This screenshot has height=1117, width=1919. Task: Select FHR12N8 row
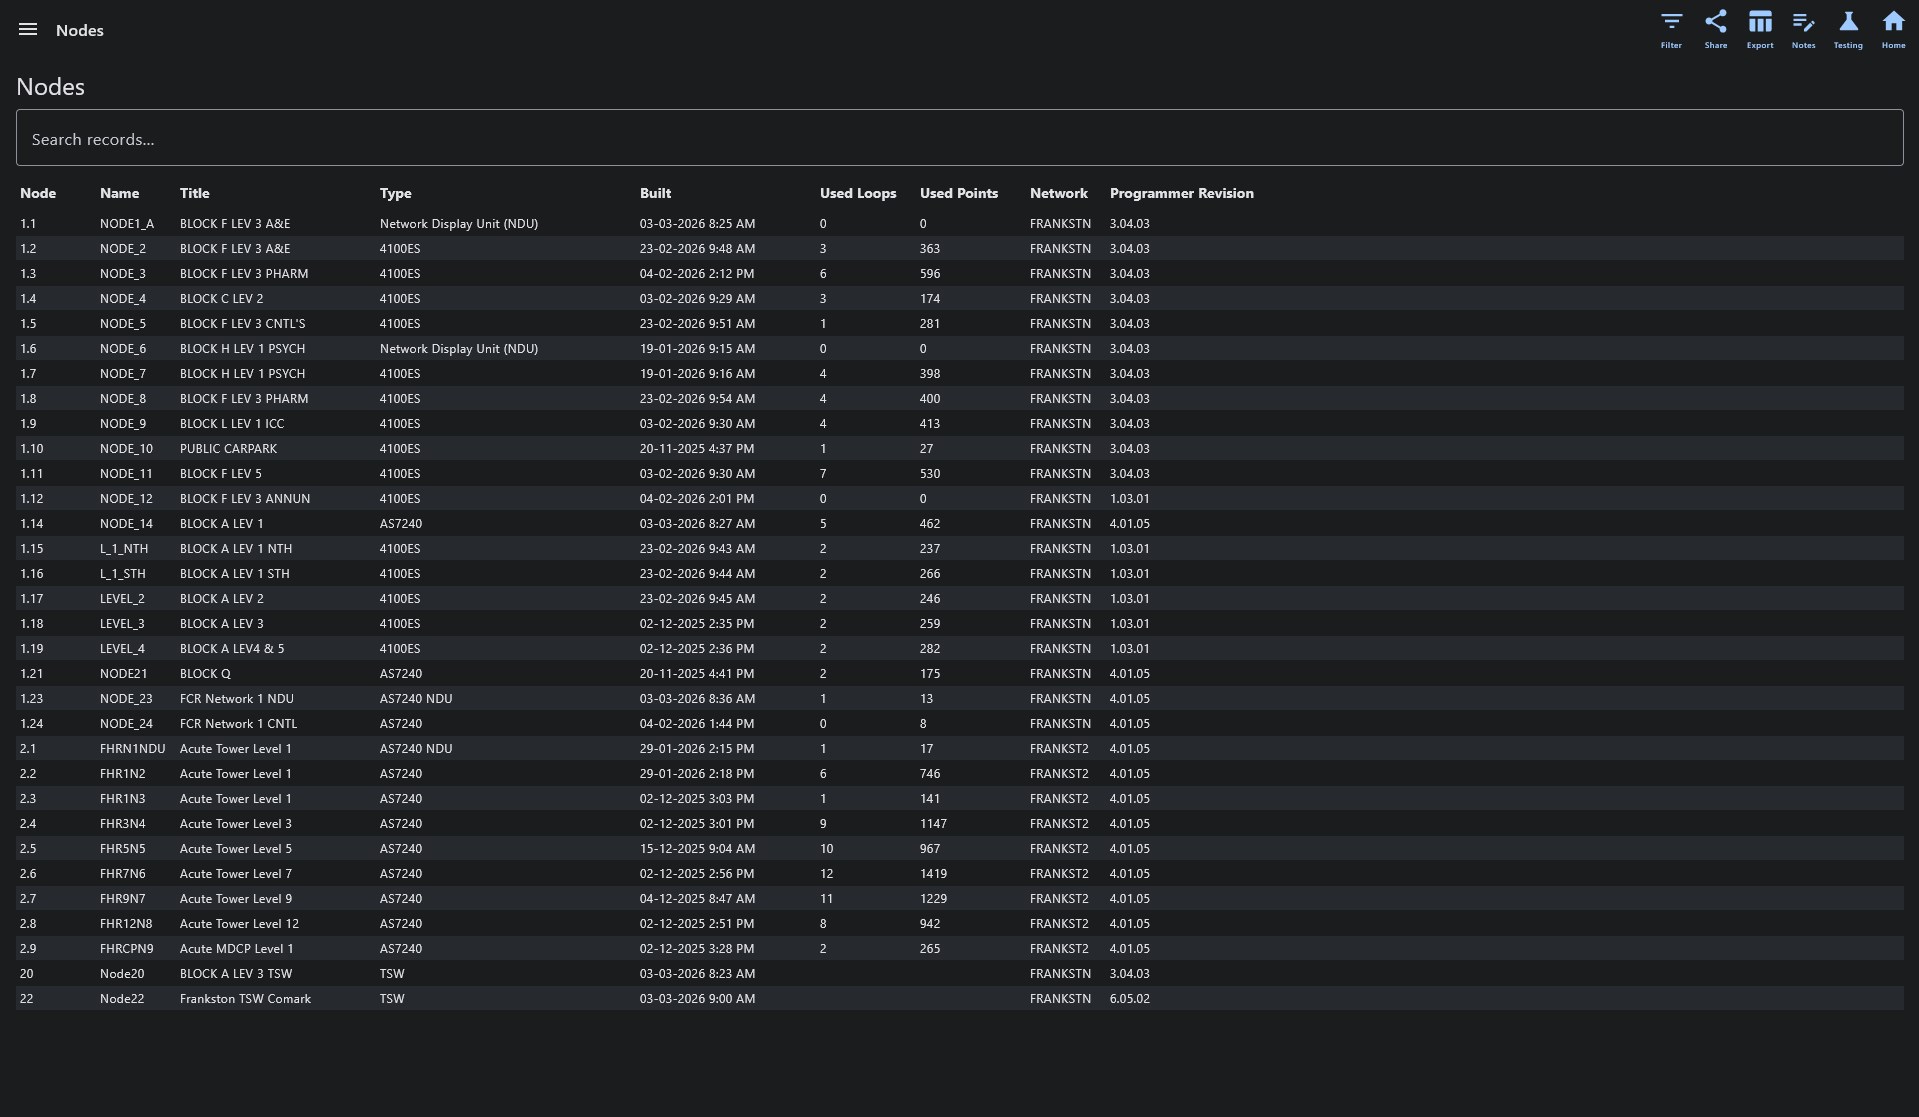tap(959, 924)
